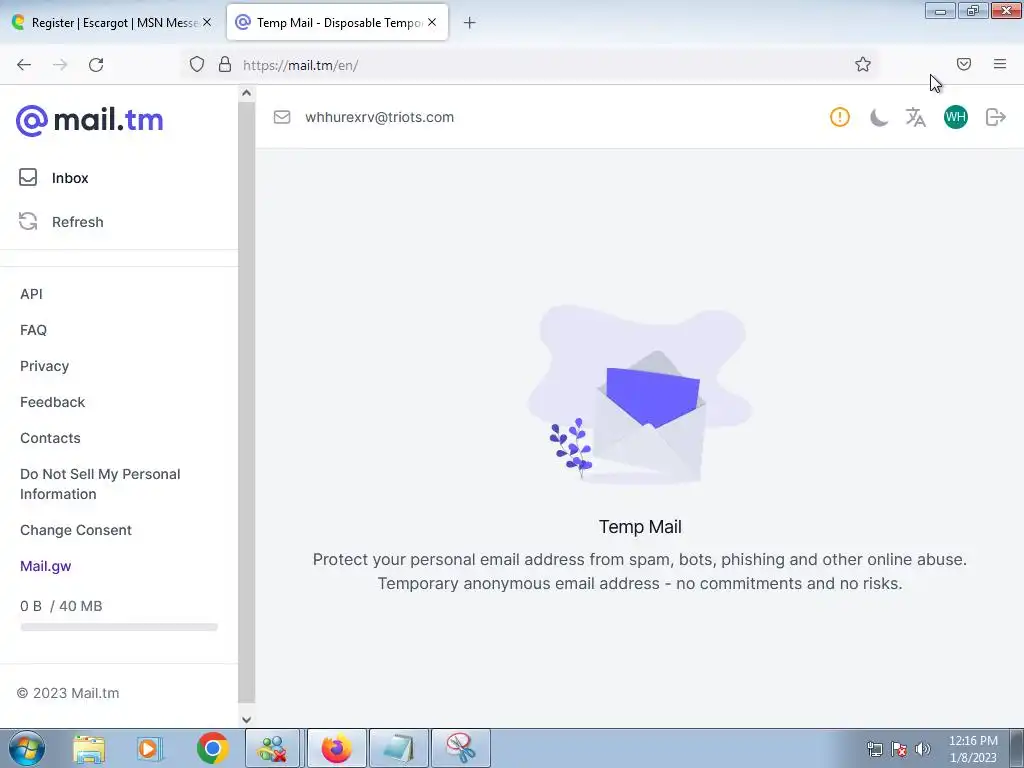Open the orange warning alert icon
Image resolution: width=1024 pixels, height=768 pixels.
pyautogui.click(x=840, y=117)
